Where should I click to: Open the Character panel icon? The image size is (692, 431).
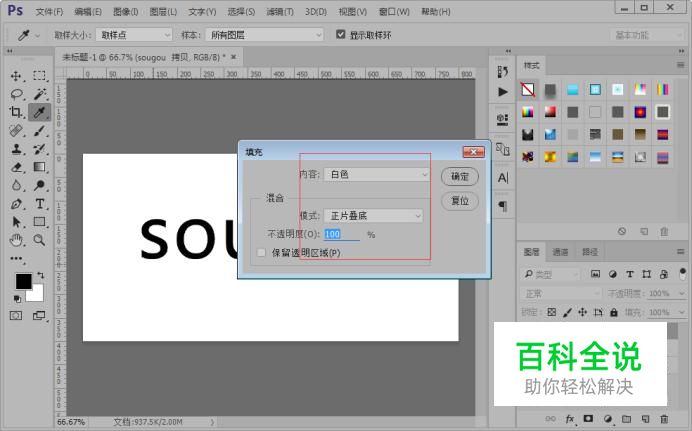(503, 177)
